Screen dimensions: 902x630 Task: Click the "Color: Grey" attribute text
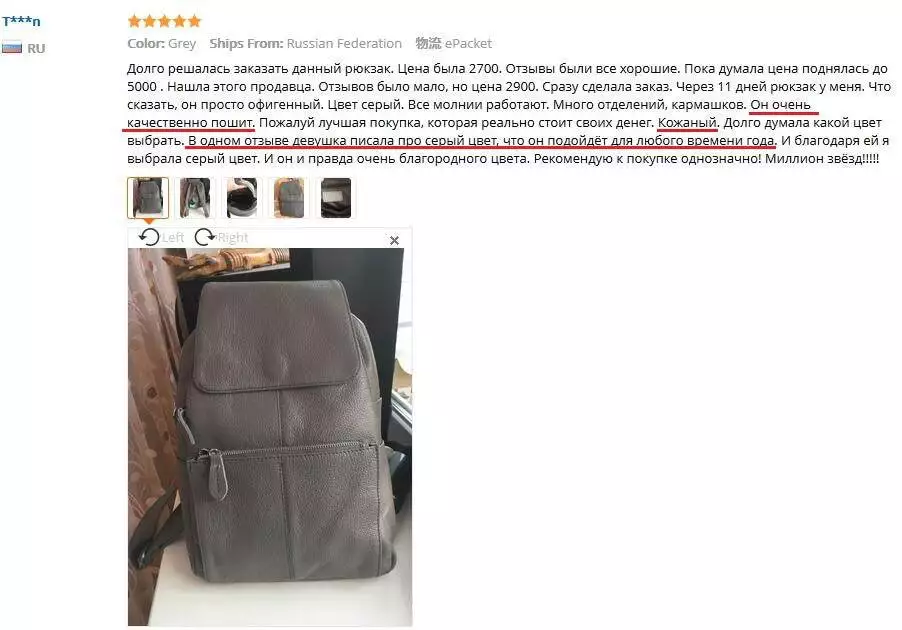(162, 43)
